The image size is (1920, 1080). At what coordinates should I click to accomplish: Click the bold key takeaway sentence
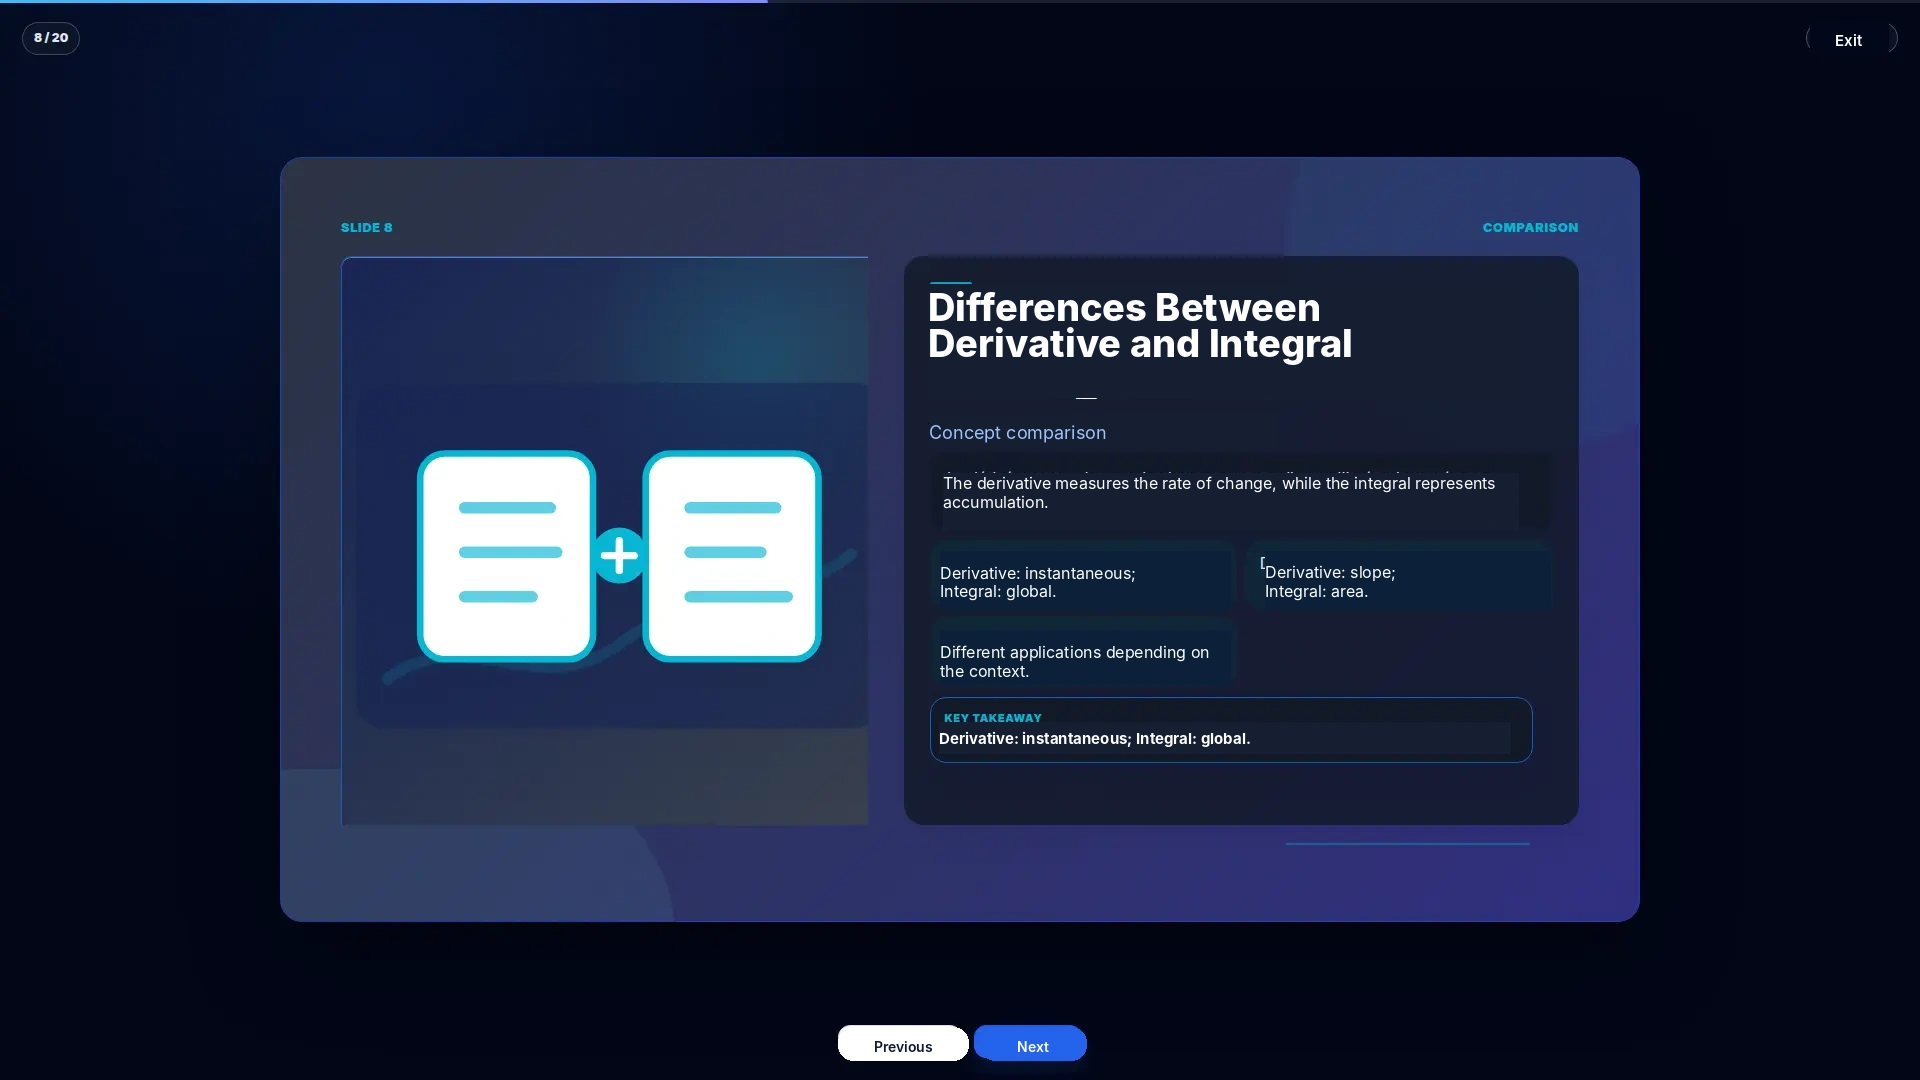[x=1095, y=739]
